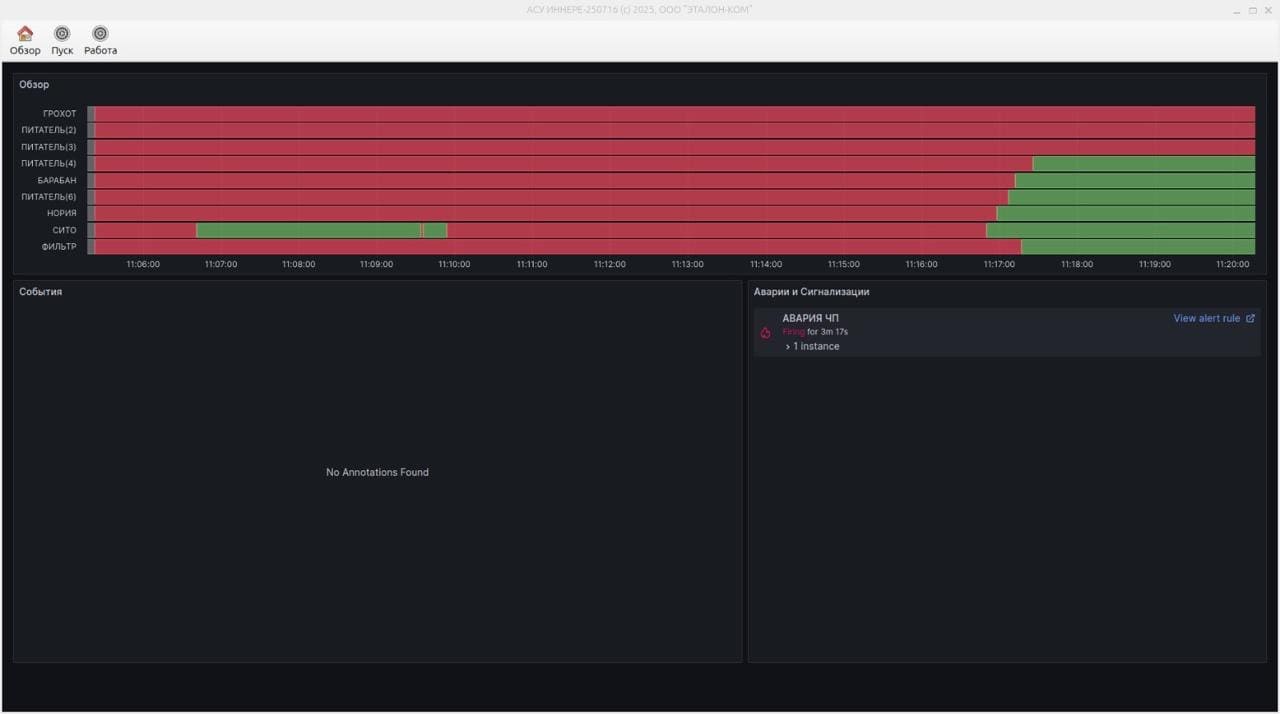1280x714 pixels.
Task: Click the No Annotations Found message
Action: (377, 472)
